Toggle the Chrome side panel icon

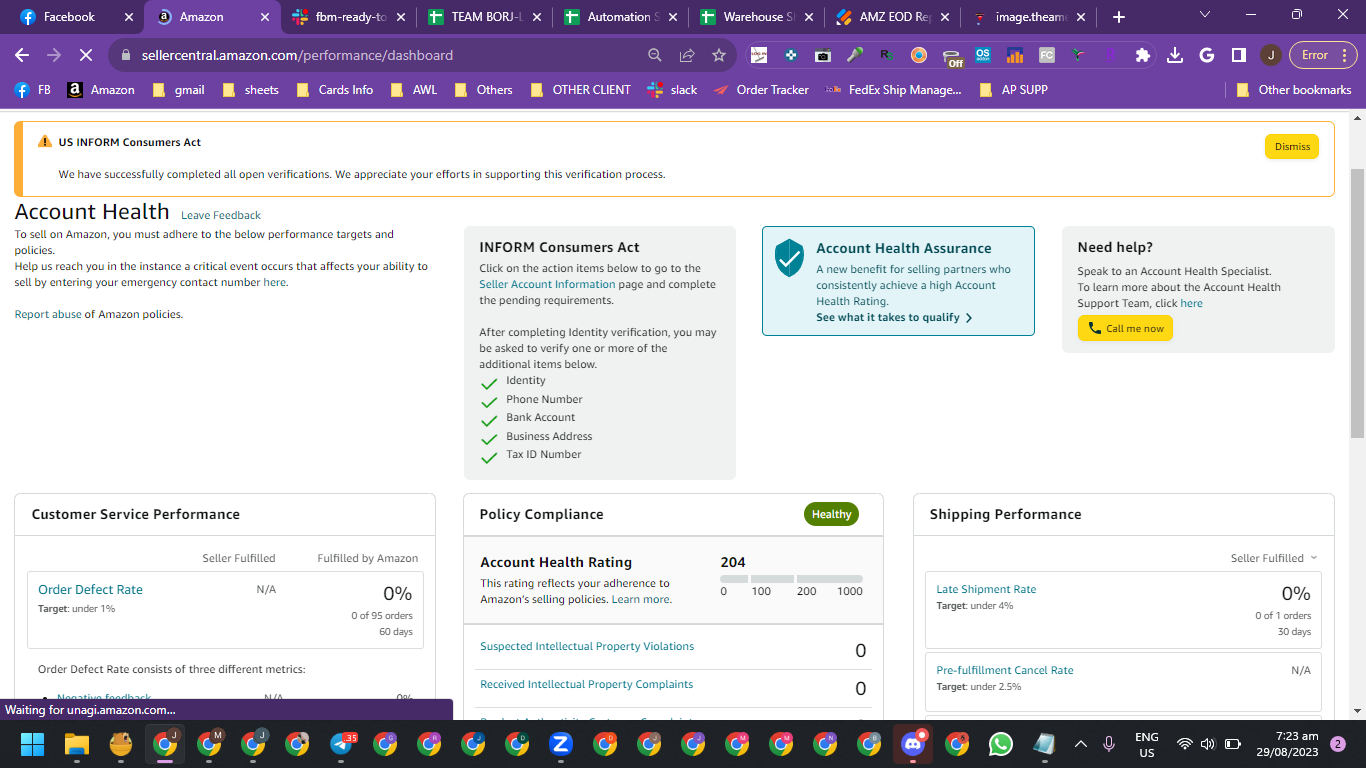point(1239,55)
